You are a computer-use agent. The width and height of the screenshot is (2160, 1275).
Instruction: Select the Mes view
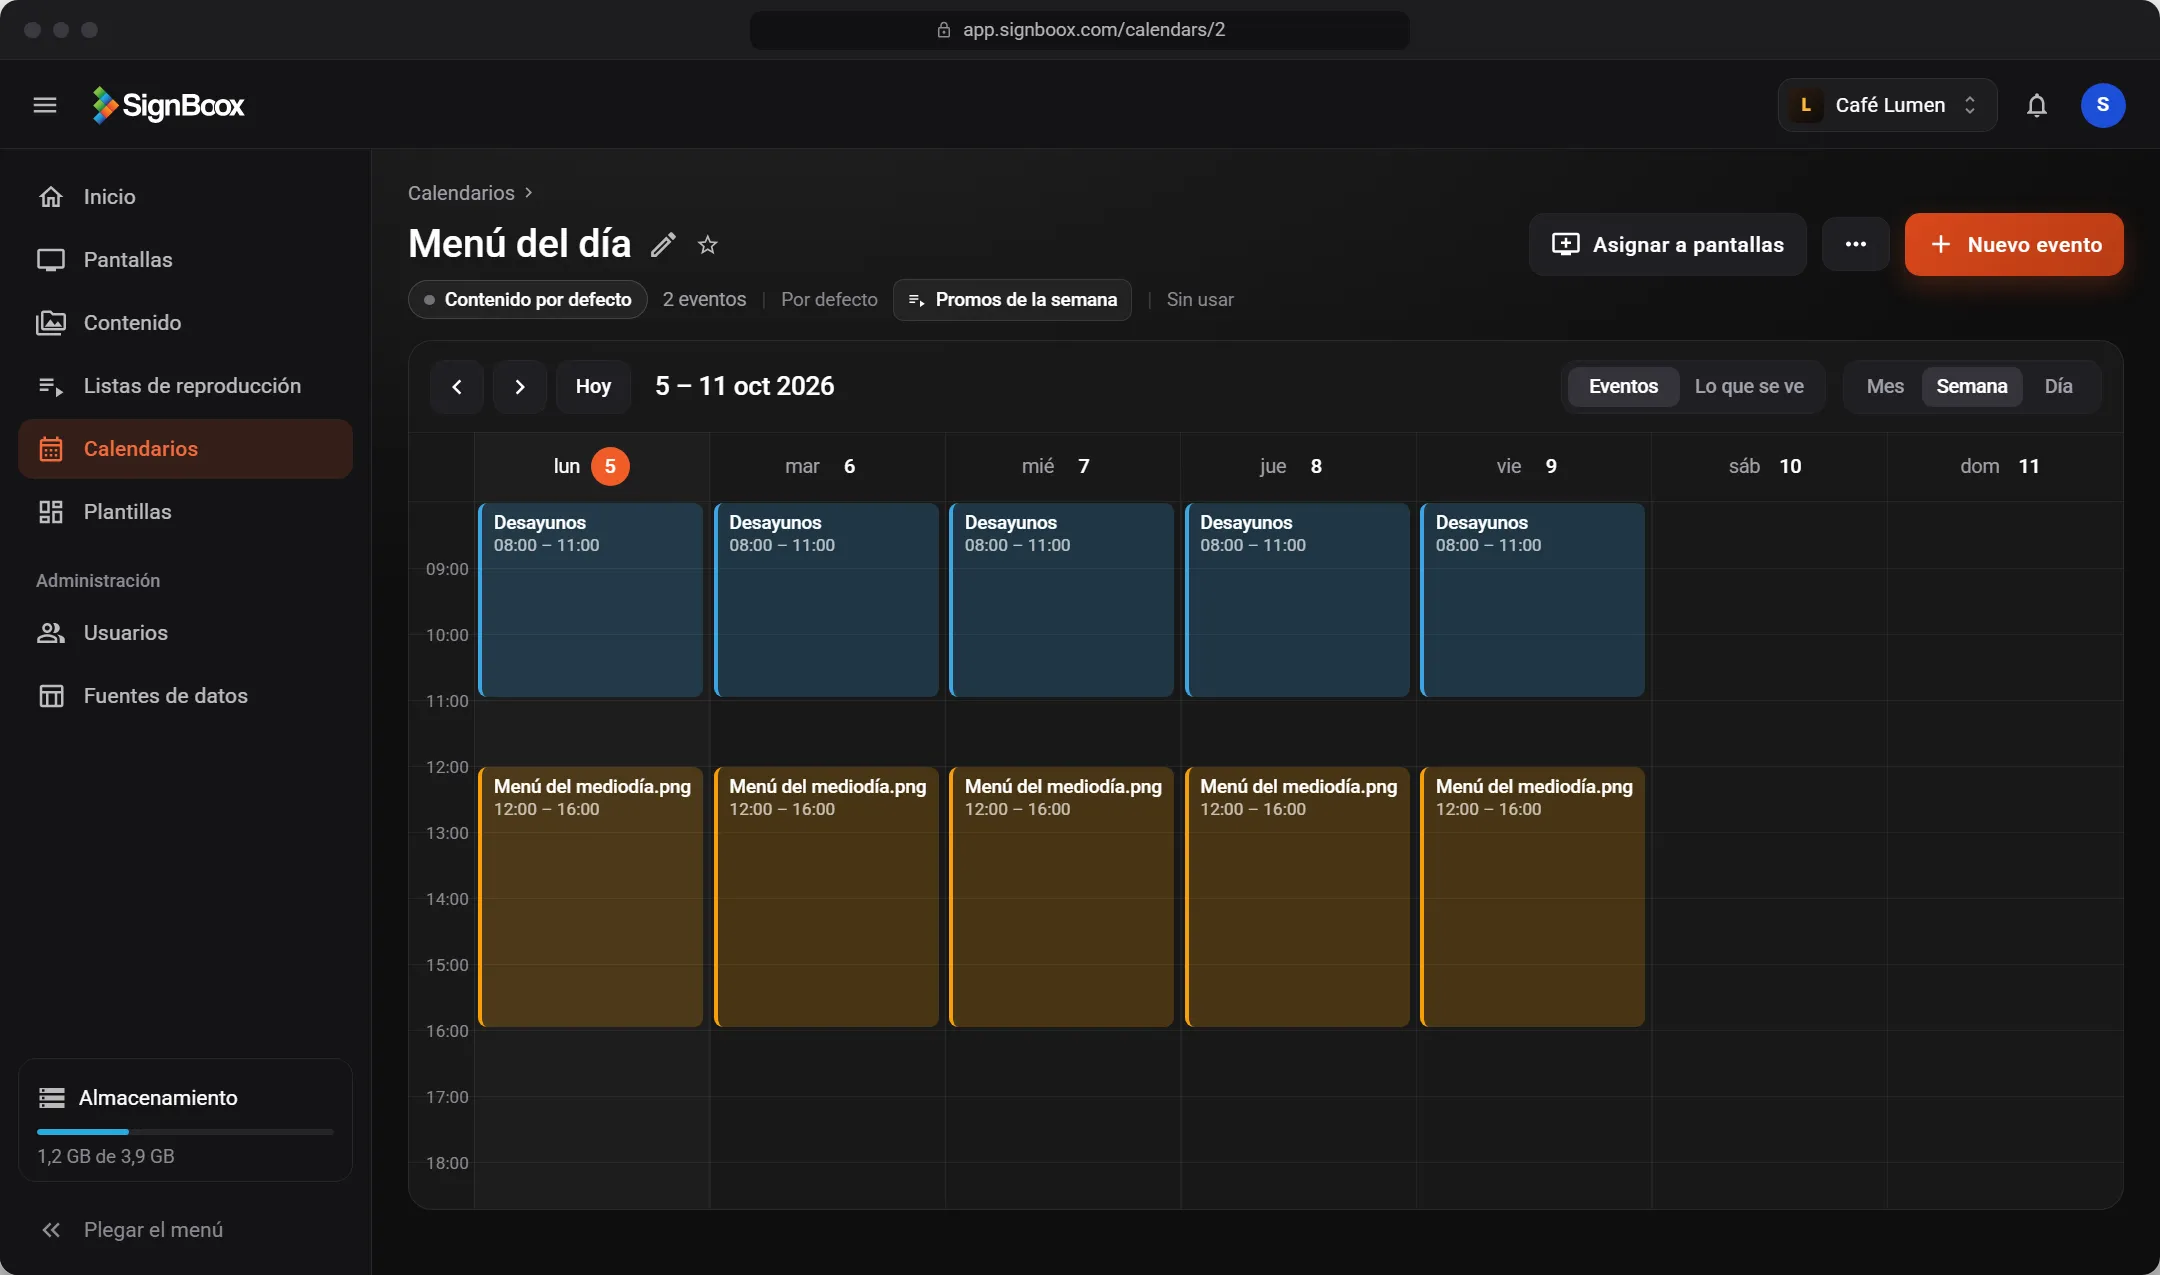click(x=1885, y=387)
